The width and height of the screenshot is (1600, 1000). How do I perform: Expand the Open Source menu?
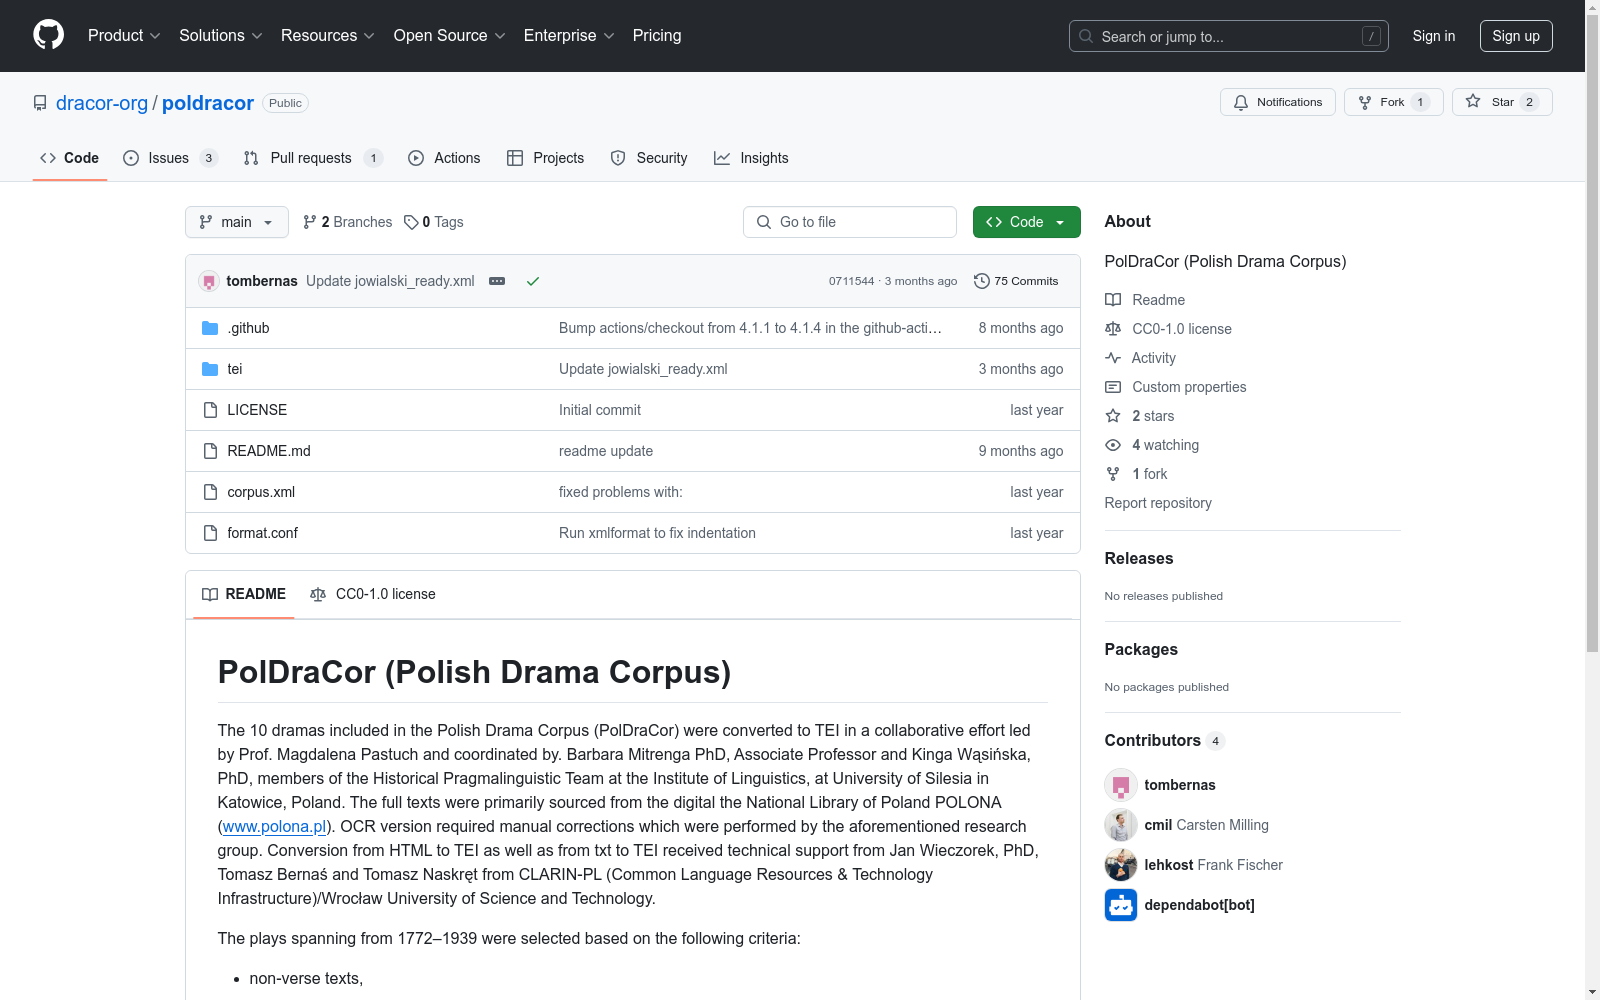coord(450,35)
